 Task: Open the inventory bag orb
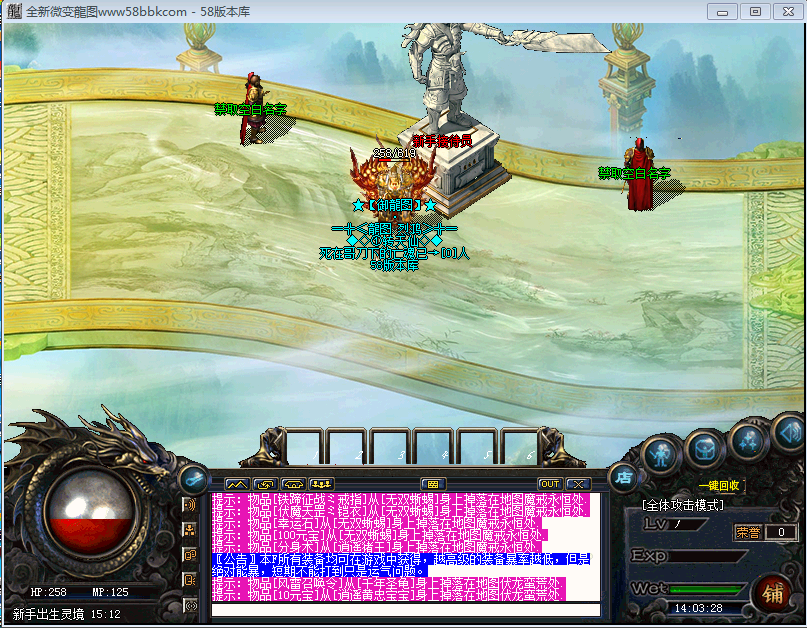tap(705, 448)
